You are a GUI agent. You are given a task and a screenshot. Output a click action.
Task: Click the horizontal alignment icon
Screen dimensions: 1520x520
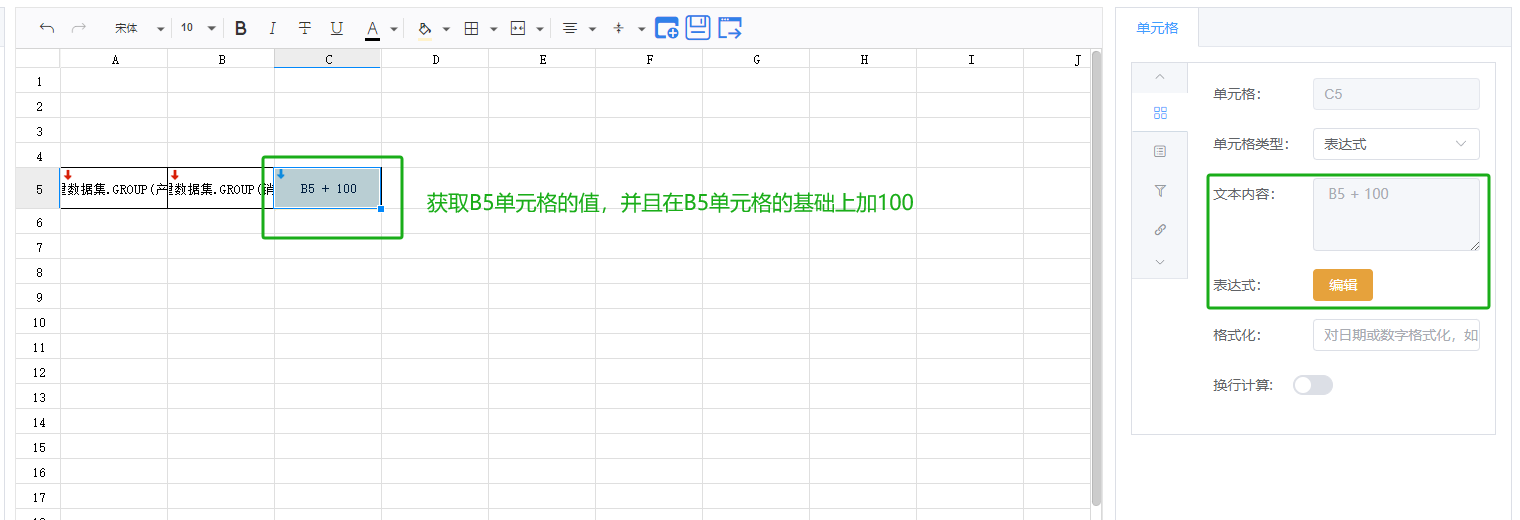[570, 28]
